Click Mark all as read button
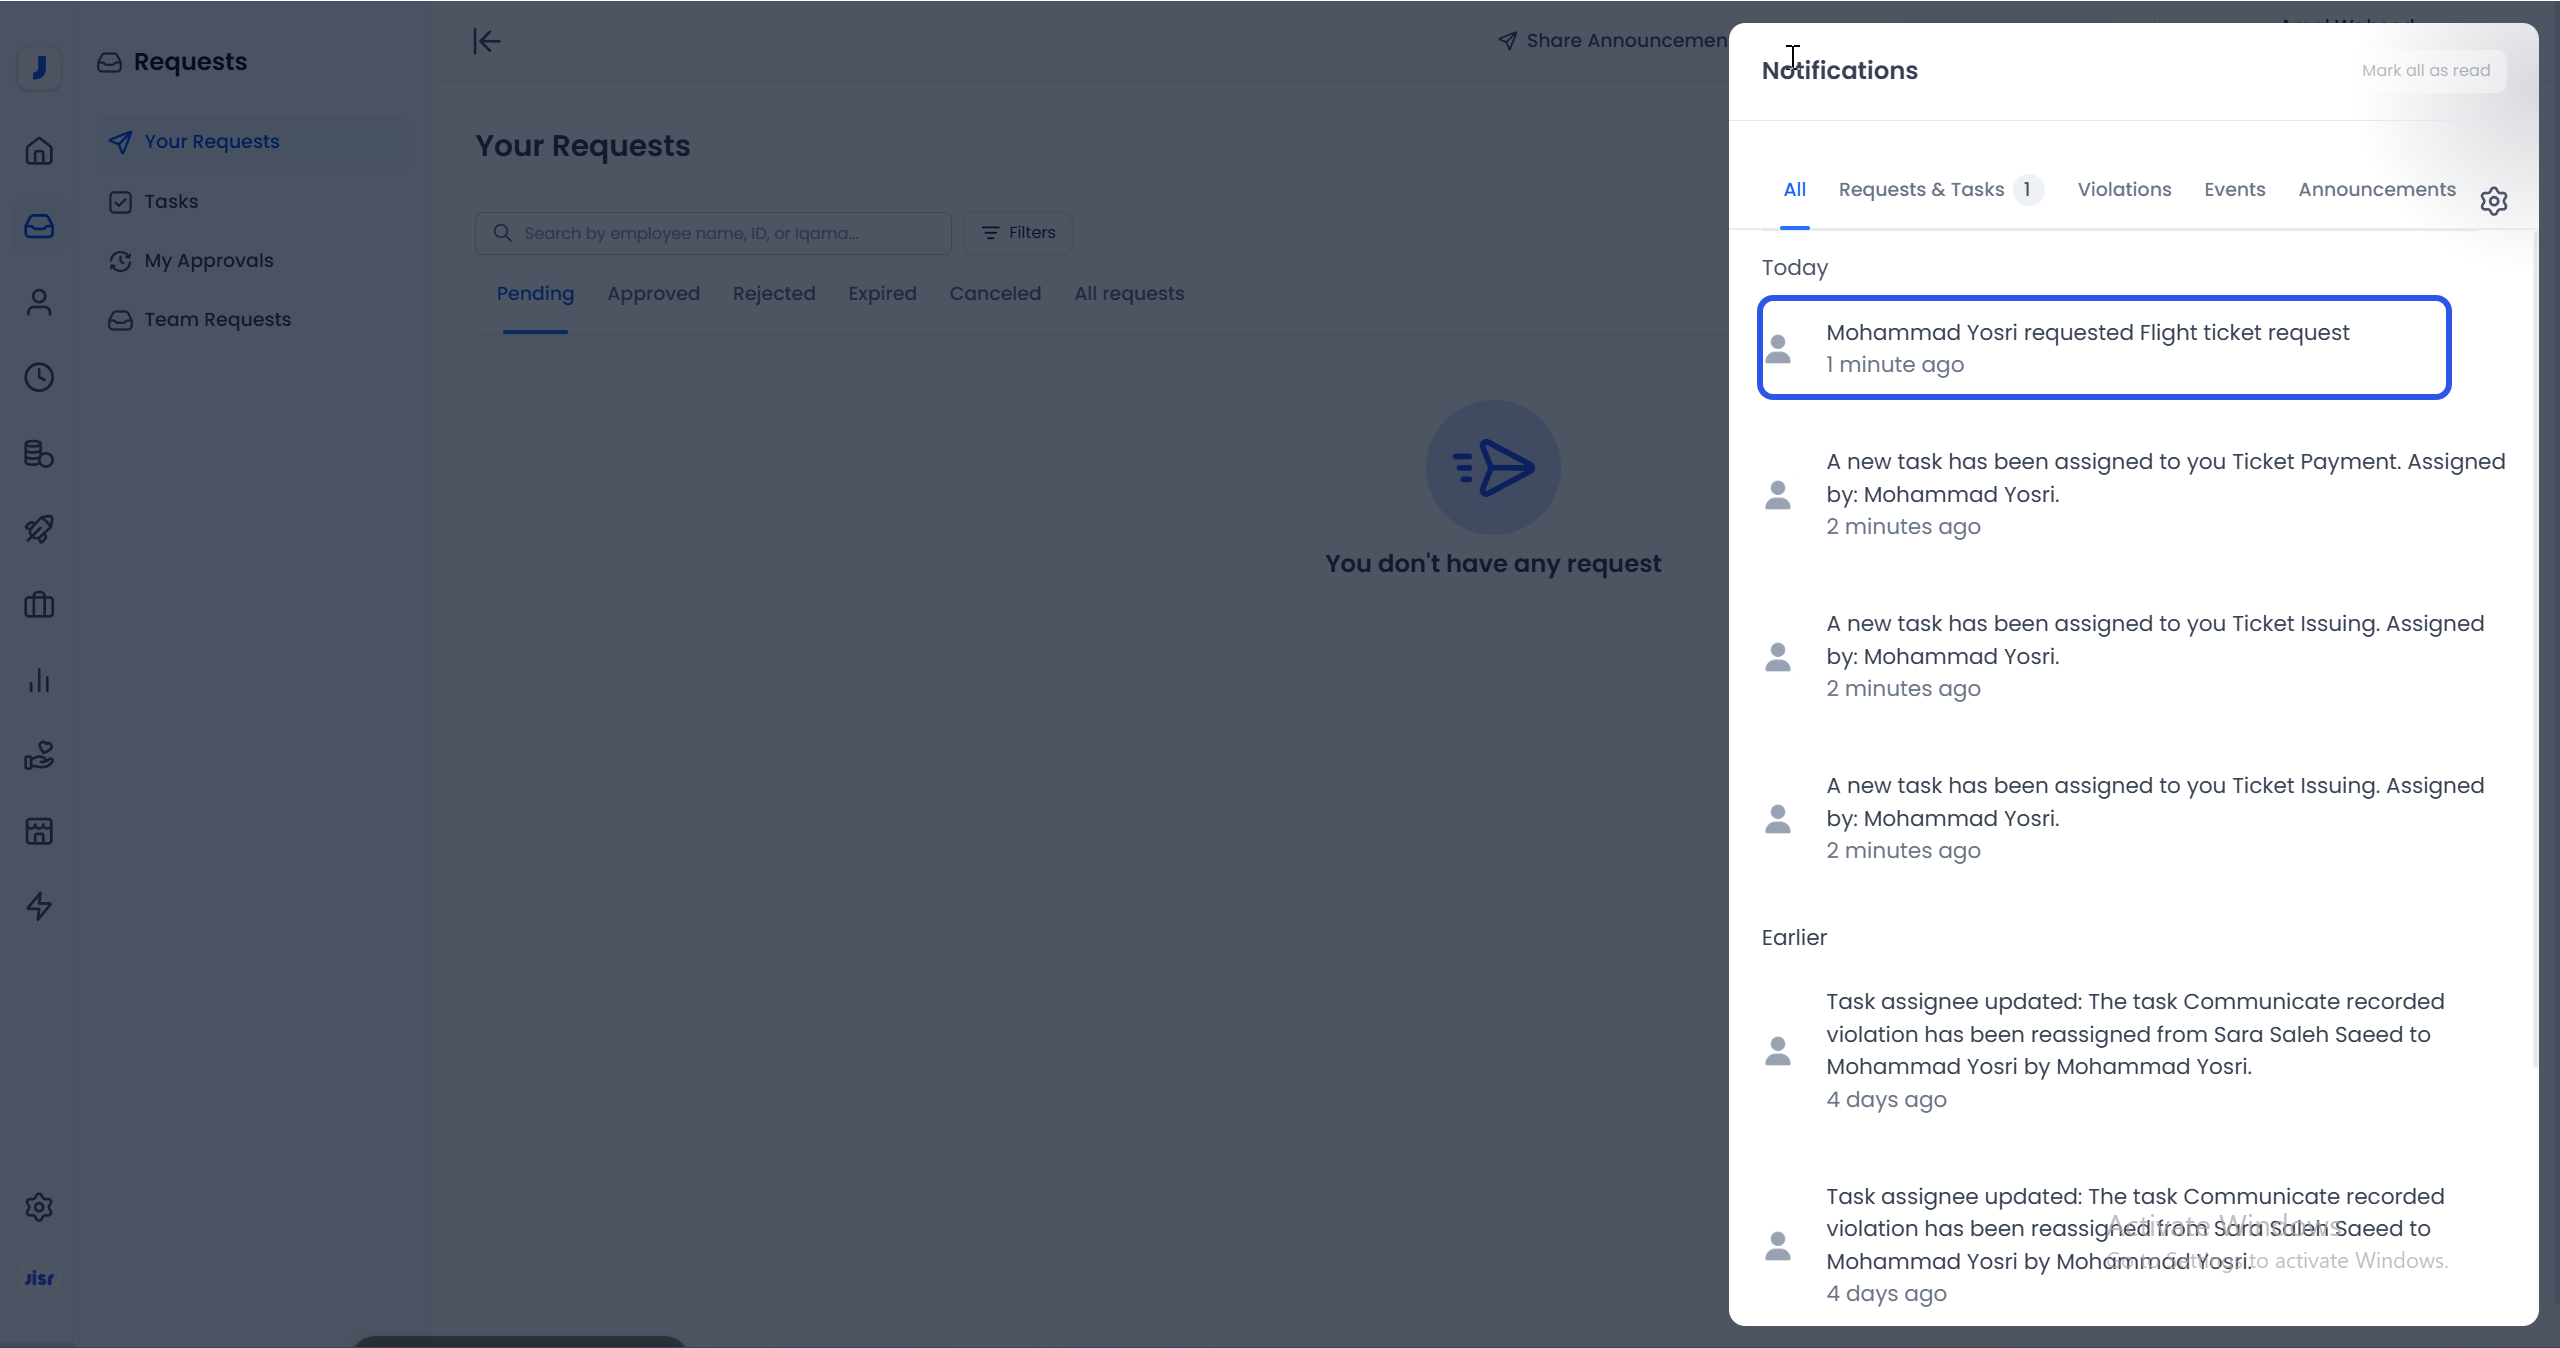 2425,71
